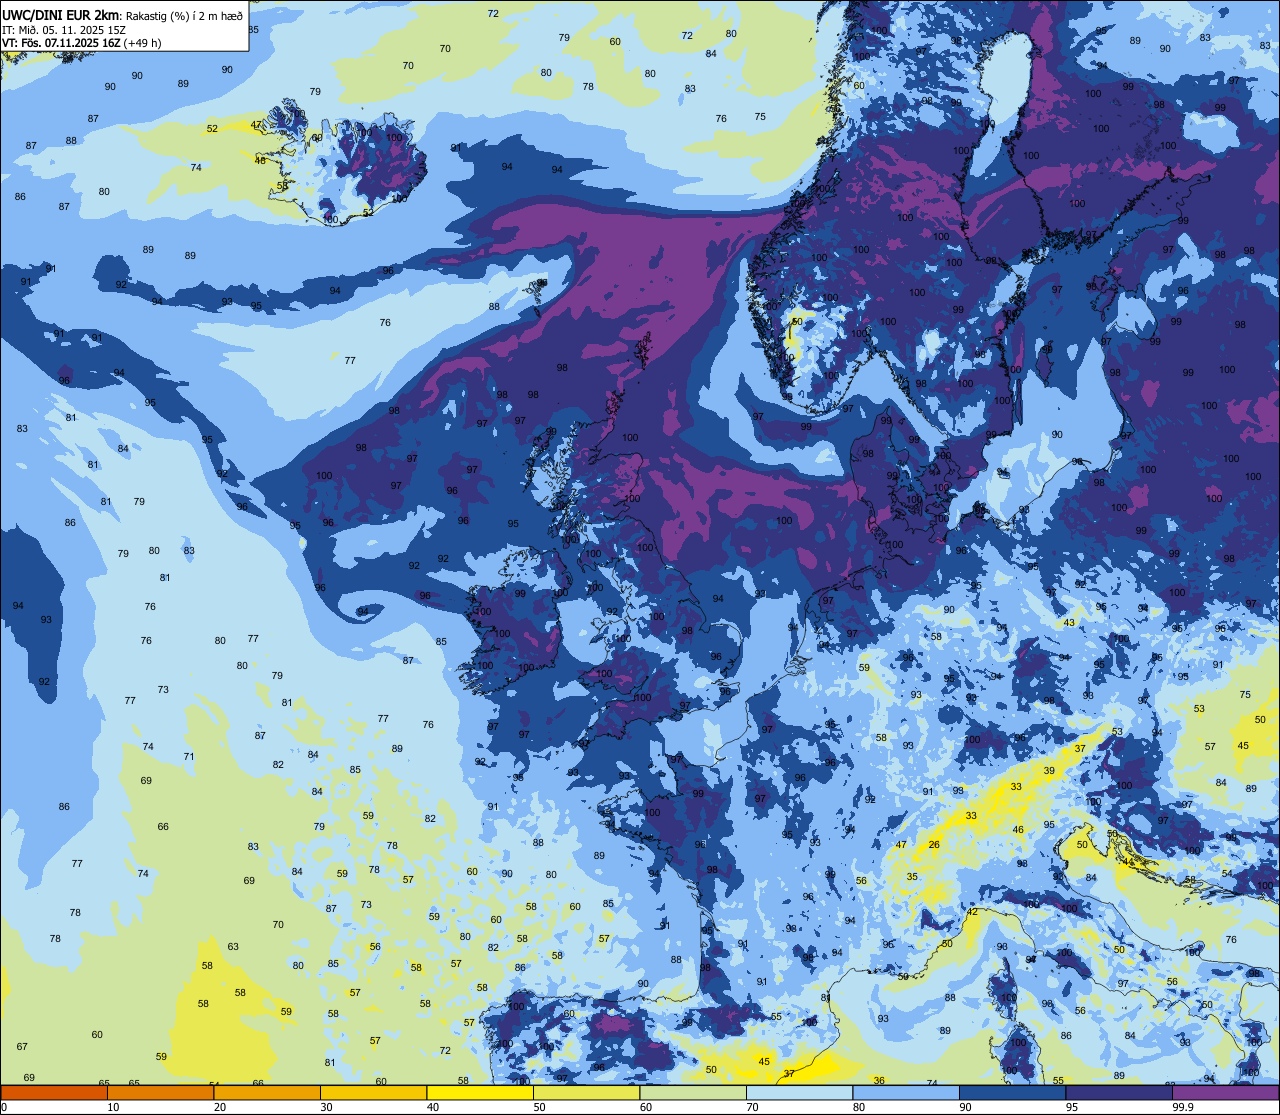
Task: Select the orange 20–30 legend swatch
Action: 266,1093
